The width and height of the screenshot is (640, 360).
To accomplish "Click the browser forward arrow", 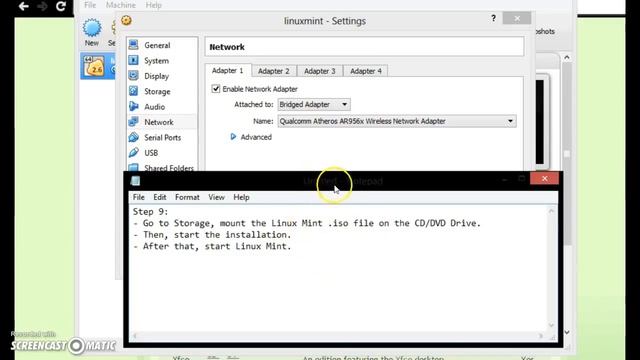I will 42,6.
